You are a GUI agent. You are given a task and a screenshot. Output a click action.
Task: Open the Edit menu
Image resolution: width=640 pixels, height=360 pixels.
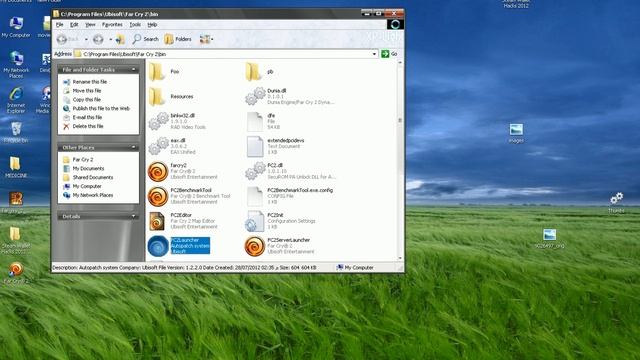pos(74,25)
